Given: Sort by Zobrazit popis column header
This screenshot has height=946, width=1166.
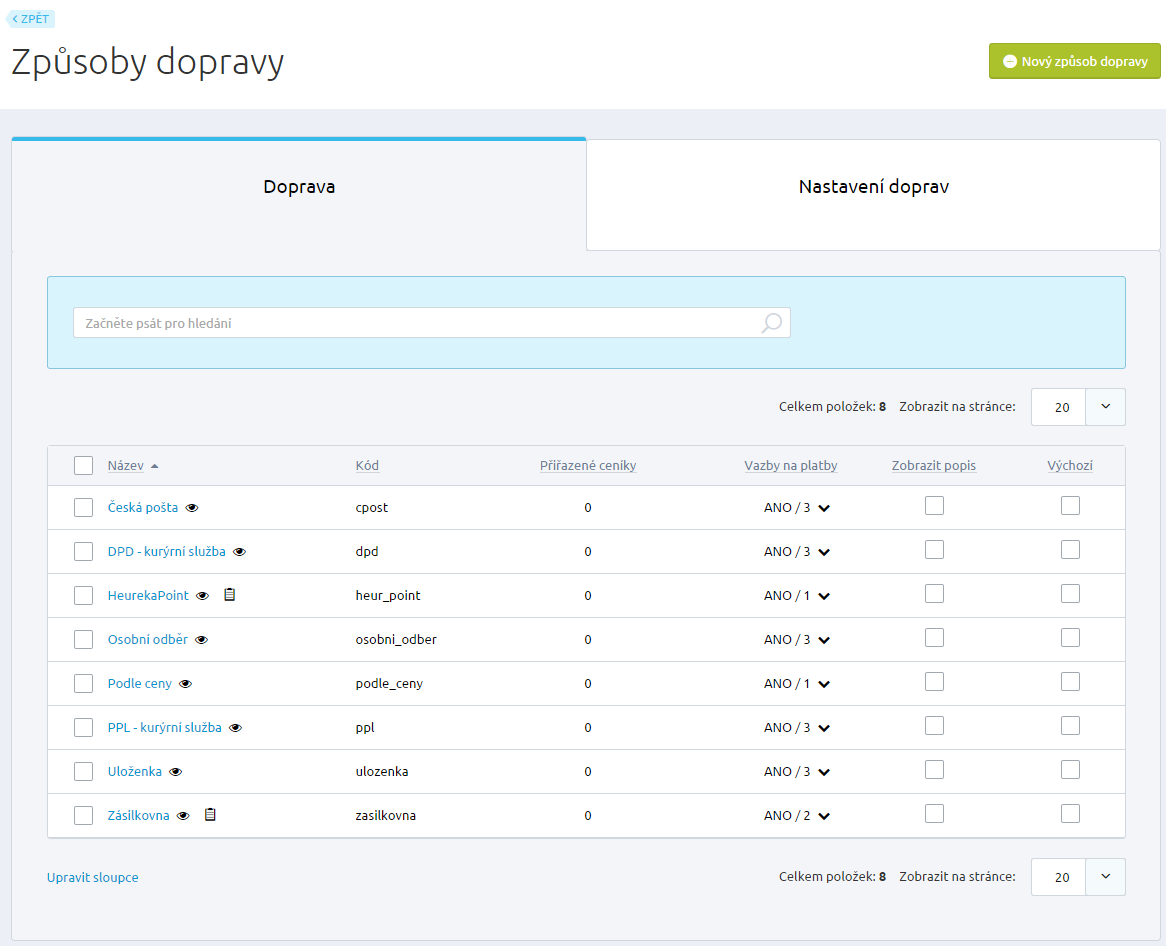Looking at the screenshot, I should [x=933, y=466].
